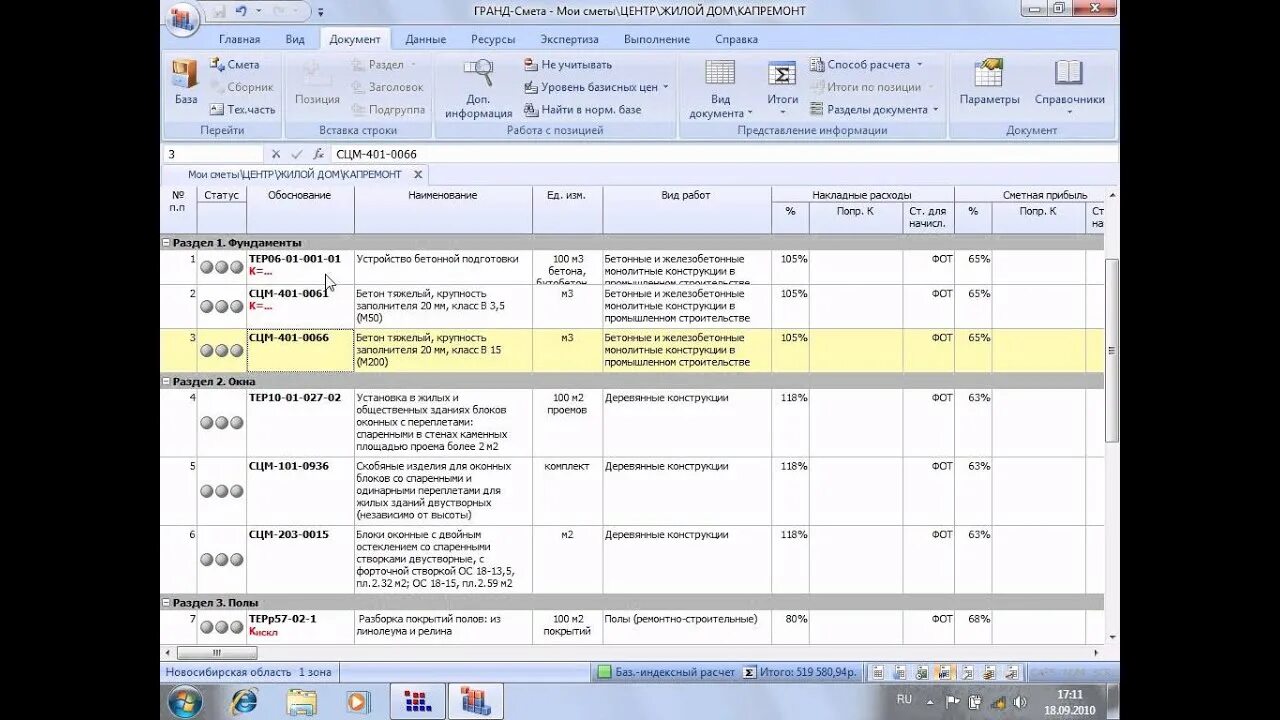Open Тех.часть from Перейти group
This screenshot has width=1280, height=720.
[242, 109]
